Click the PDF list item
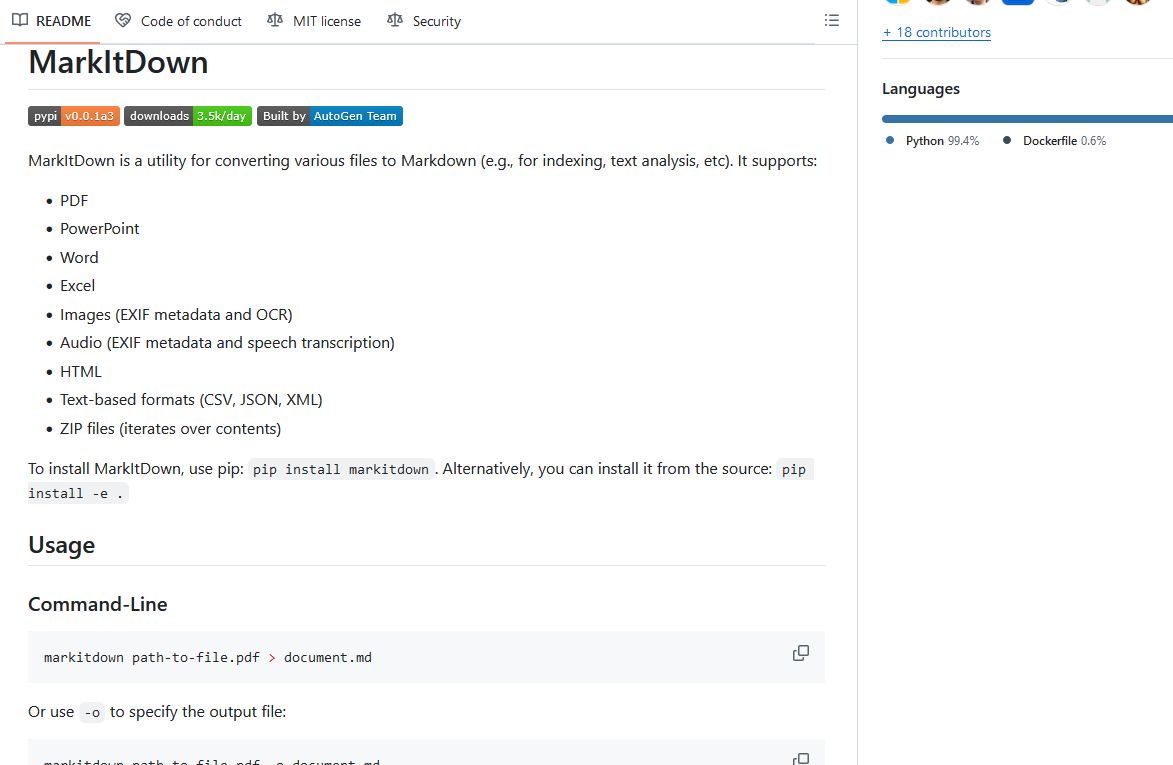1173x765 pixels. [74, 200]
